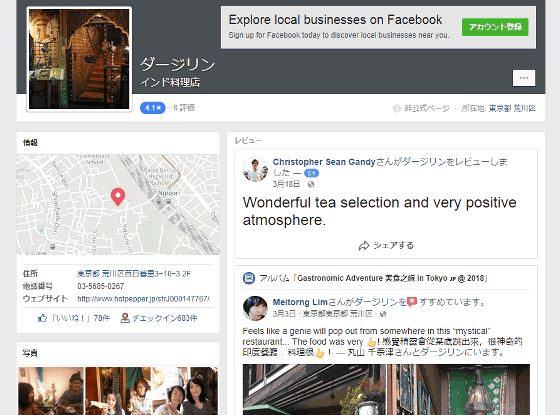
Task: Click the 5-star badge on Christopher's review
Action: pos(311,173)
